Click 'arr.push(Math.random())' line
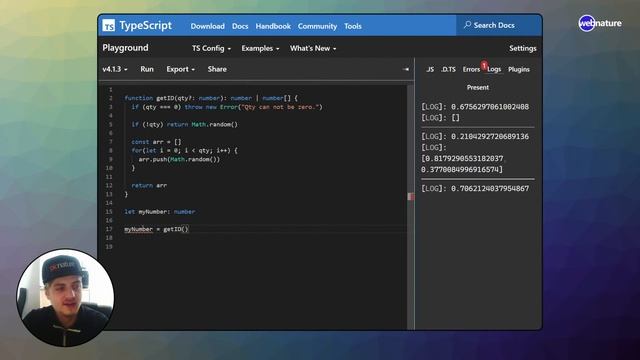 click(x=179, y=160)
